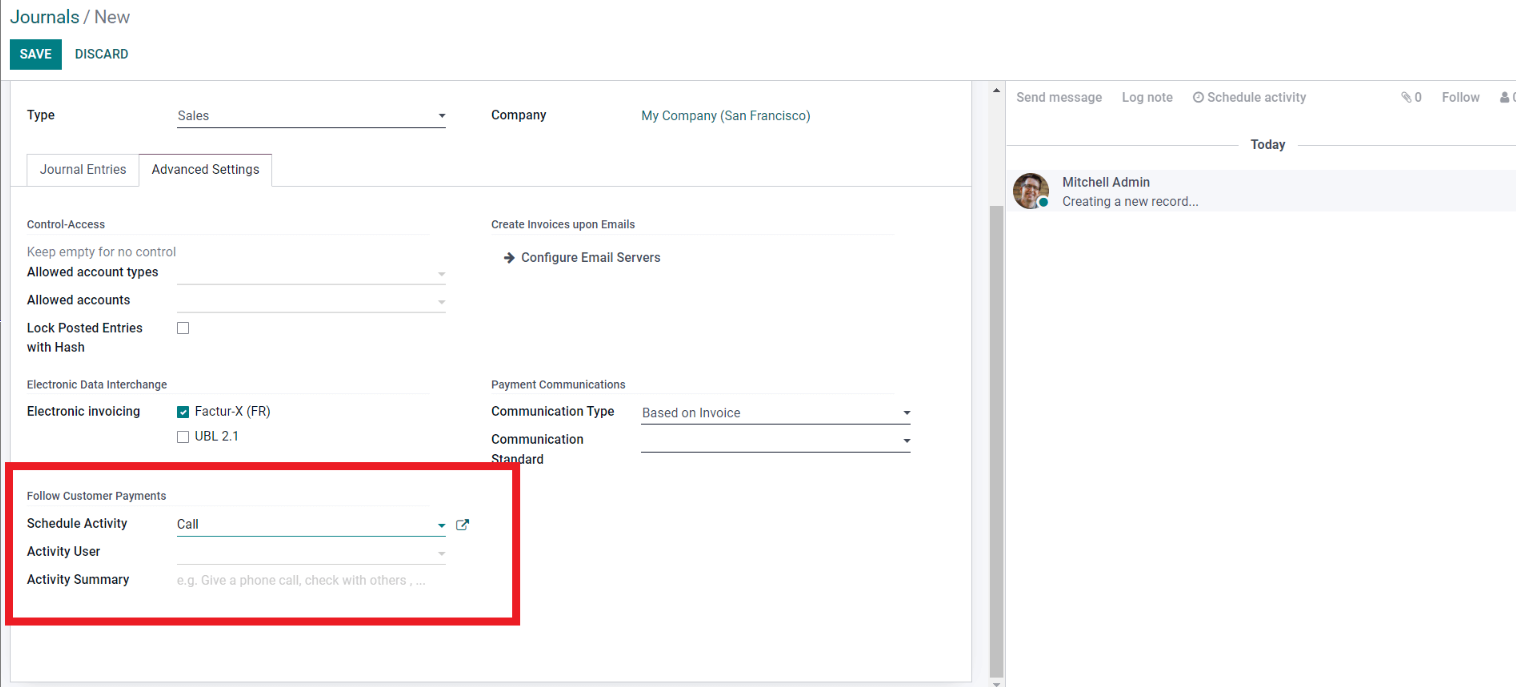Screen dimensions: 1516x687
Task: Enable Lock Posted Entries with Hash checkbox
Action: (183, 328)
